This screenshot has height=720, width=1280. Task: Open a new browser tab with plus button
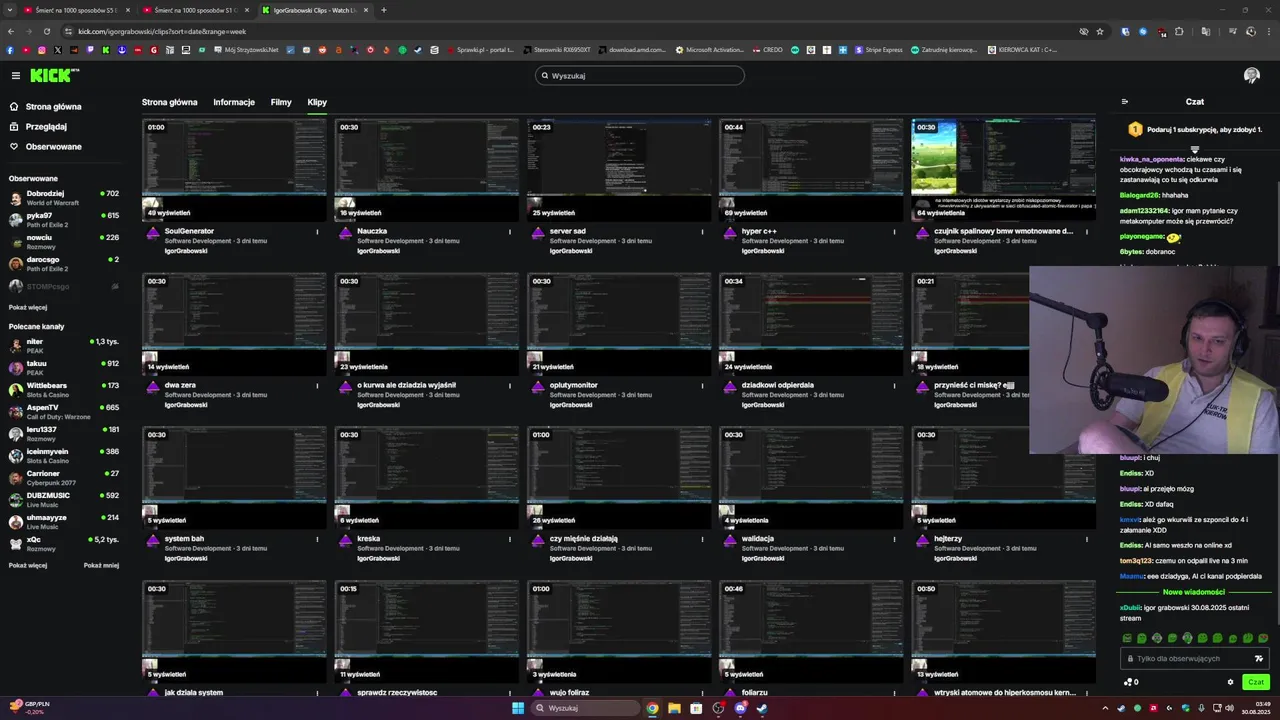pos(384,10)
